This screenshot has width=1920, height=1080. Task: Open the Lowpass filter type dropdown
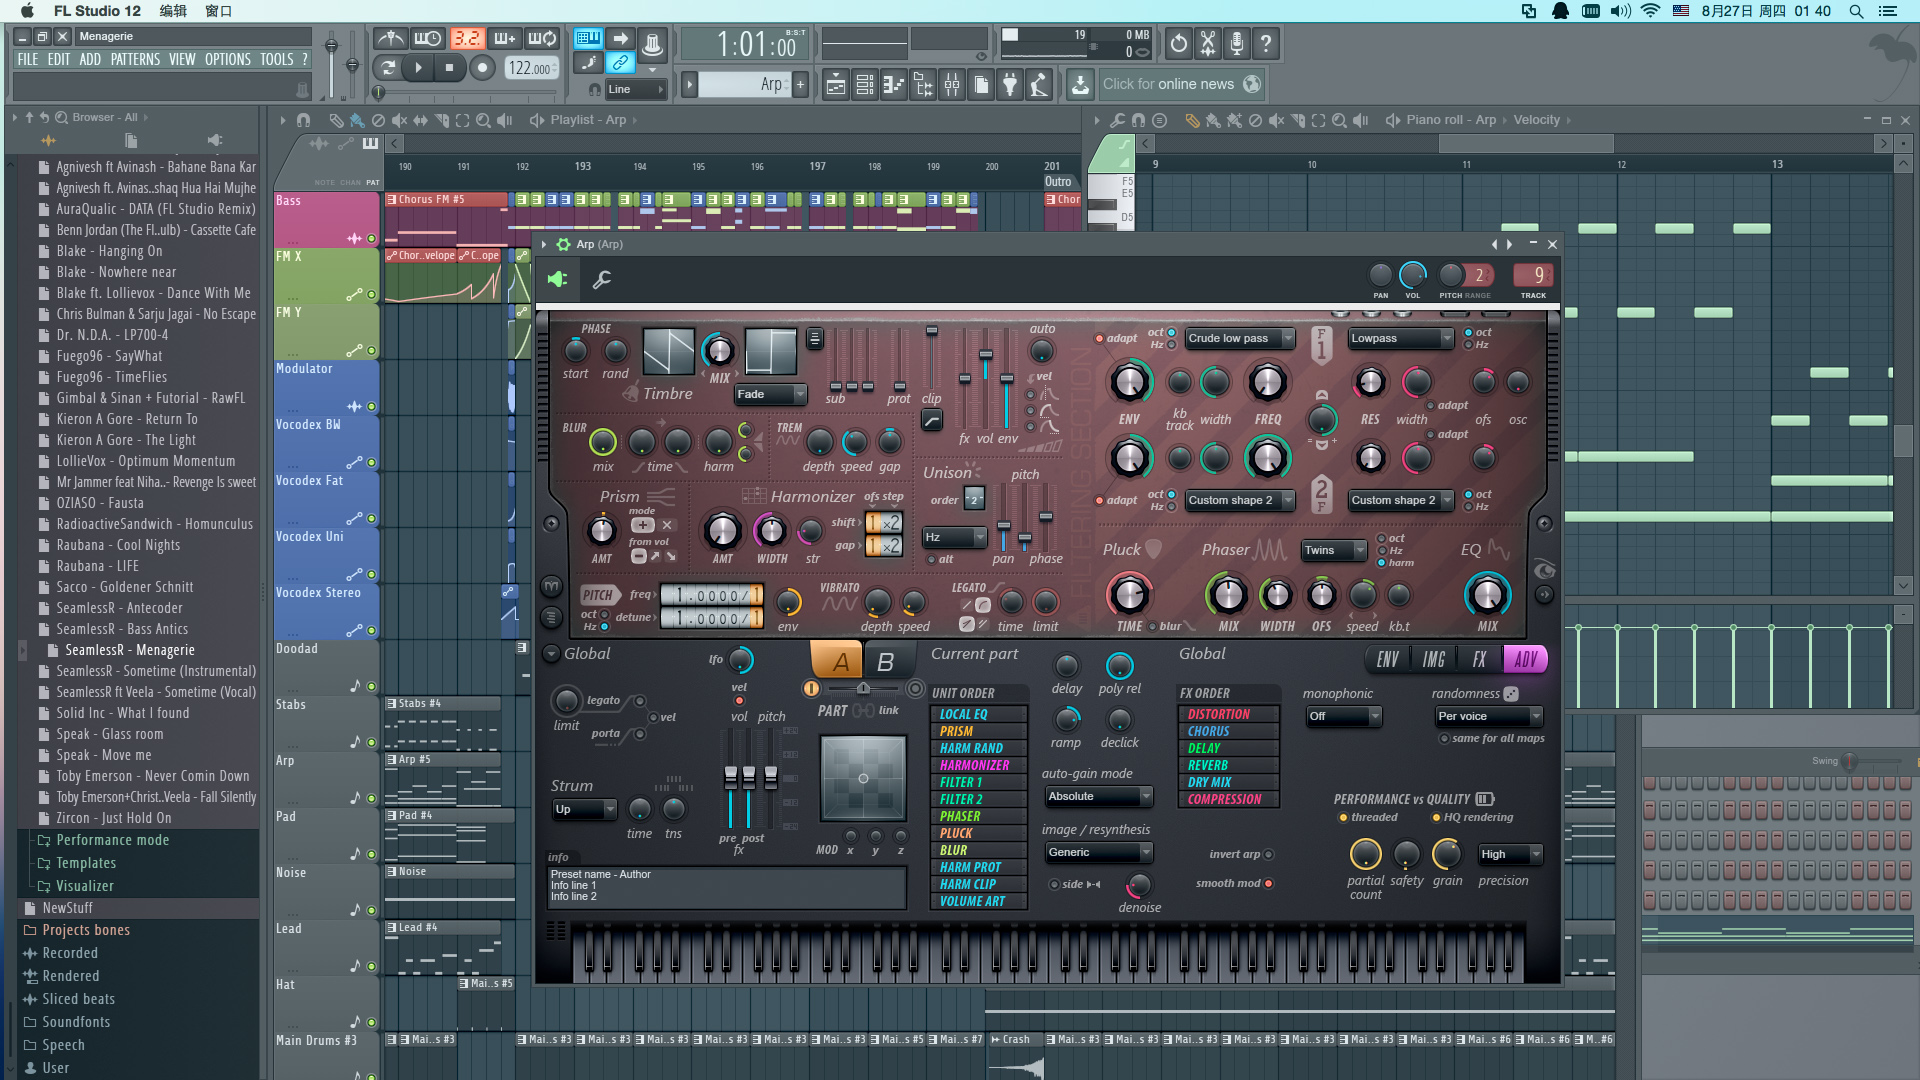(1401, 339)
